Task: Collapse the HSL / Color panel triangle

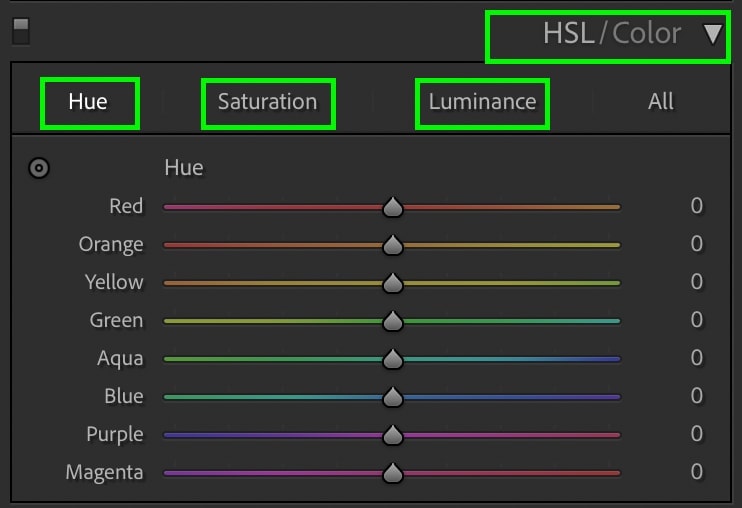Action: [x=712, y=34]
